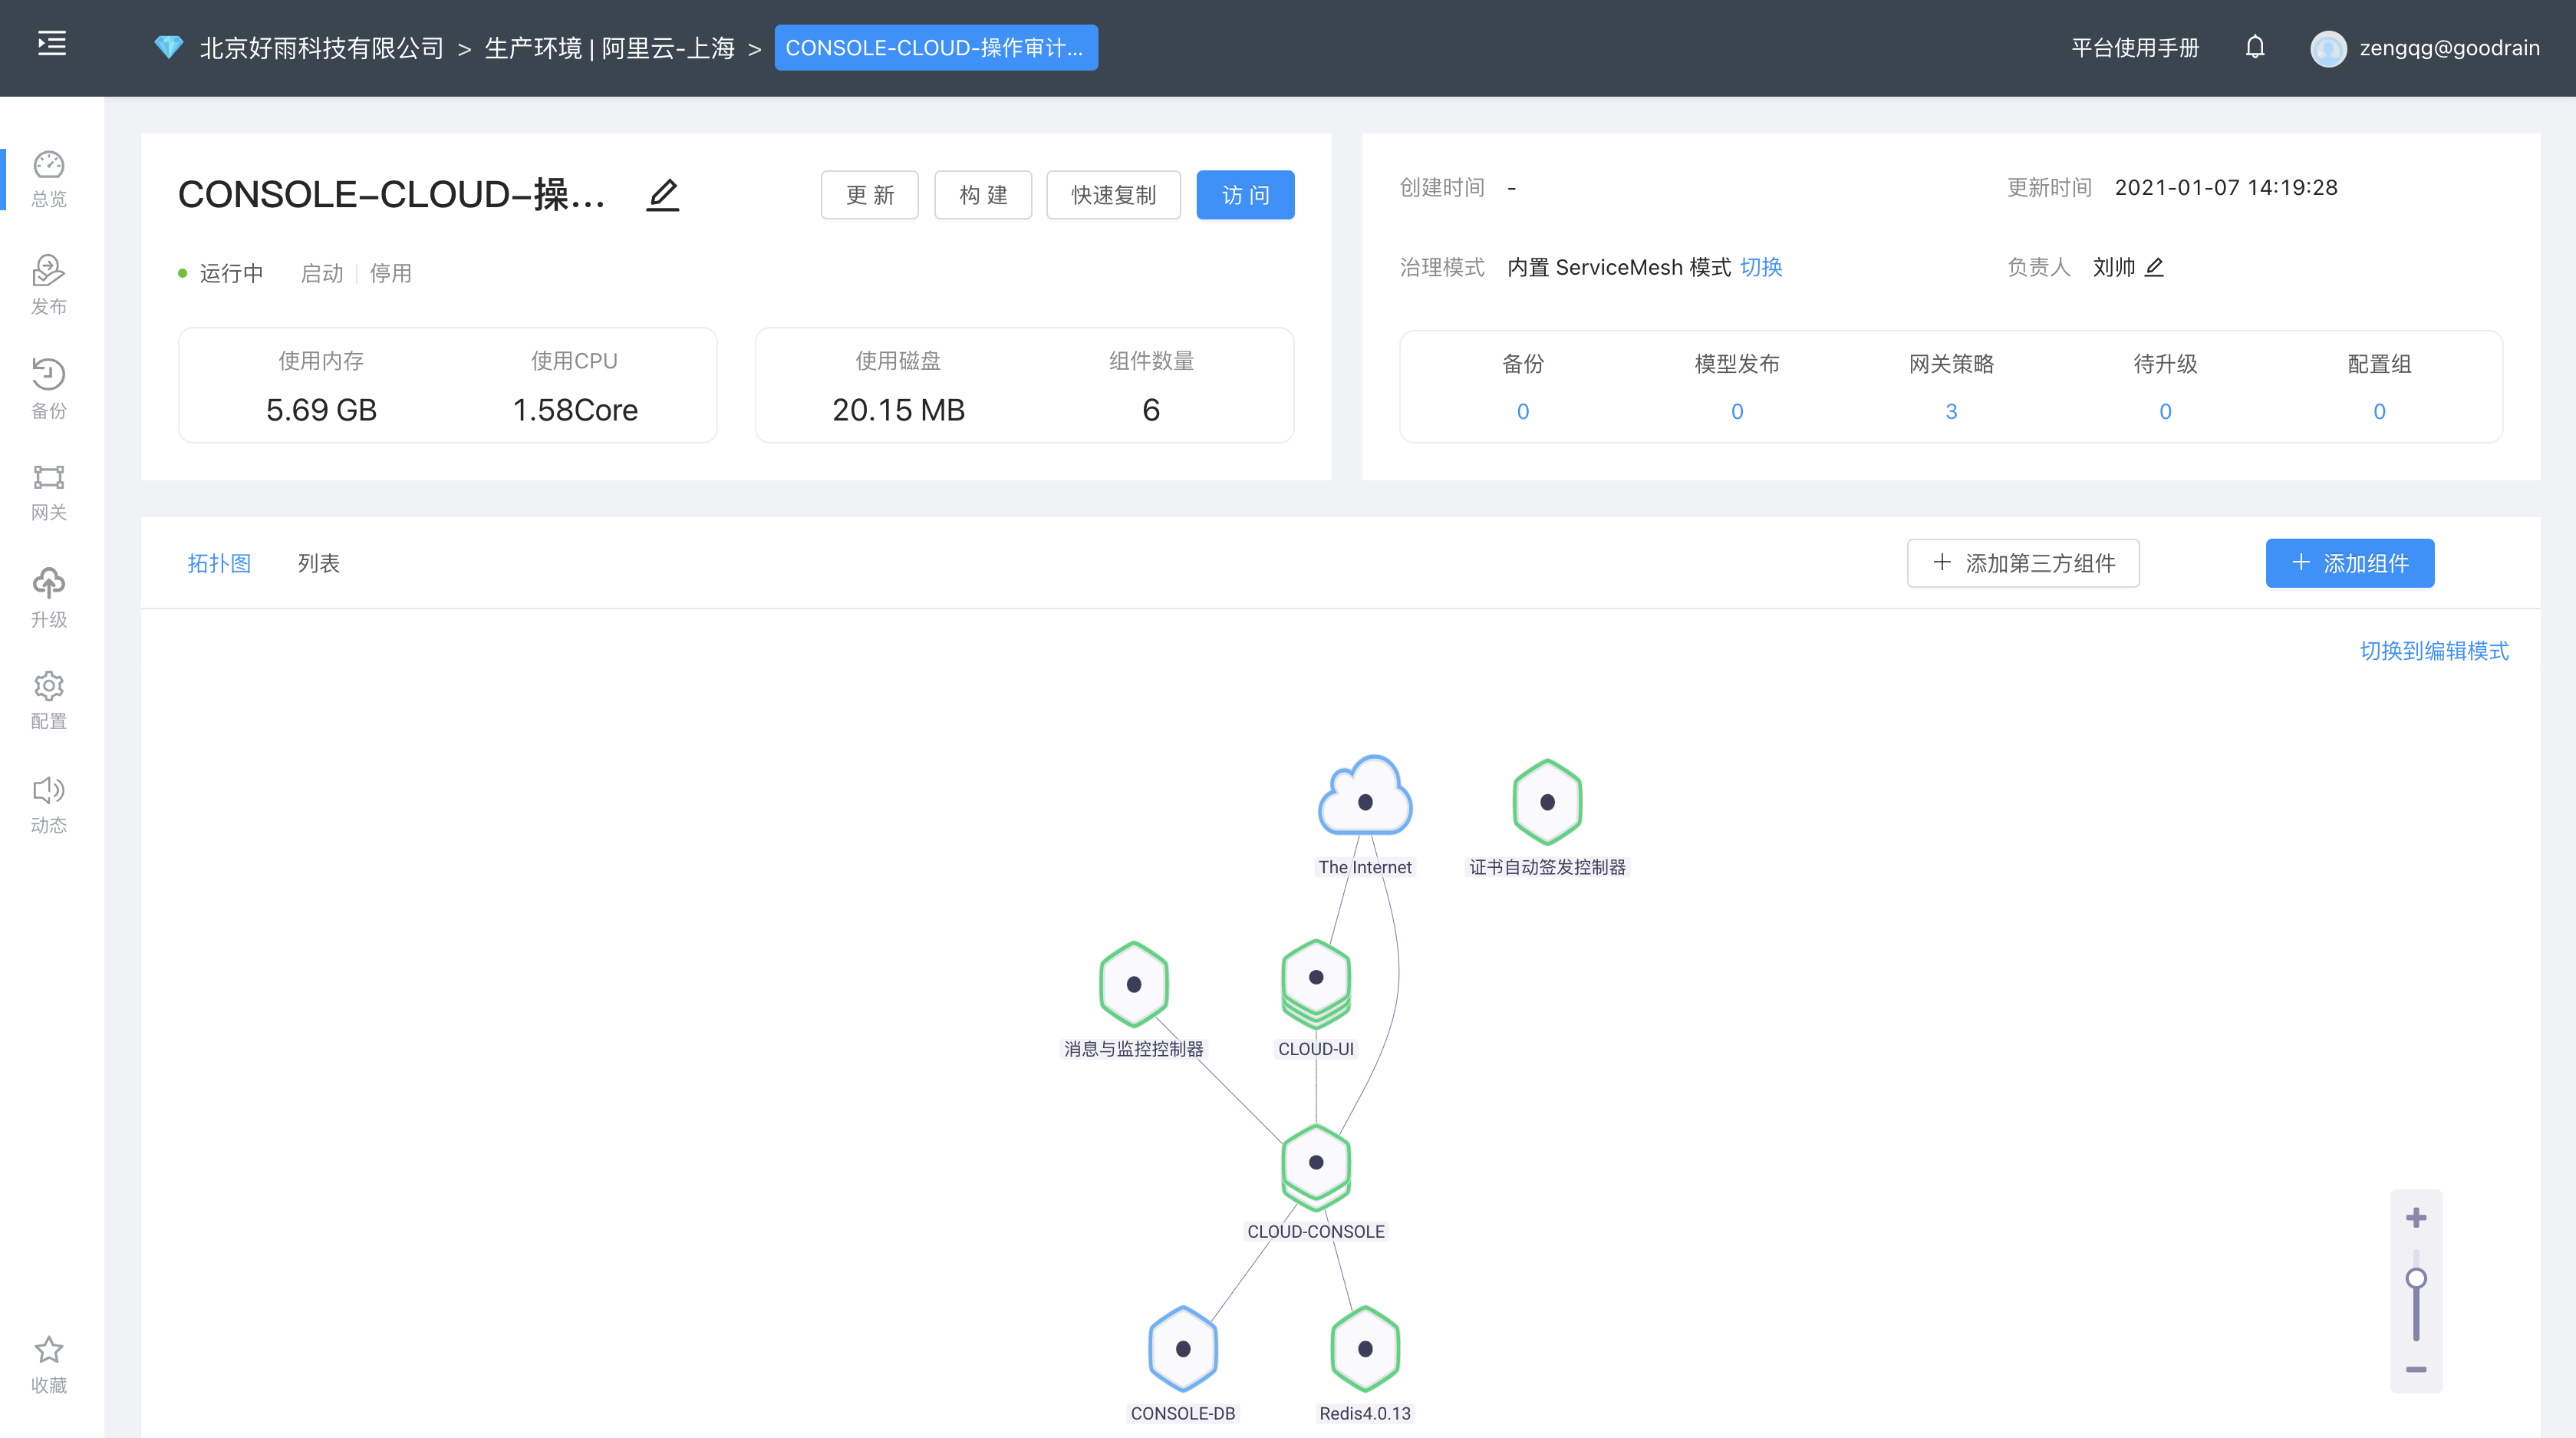Click the 构建 button
The height and width of the screenshot is (1438, 2576).
(x=982, y=194)
